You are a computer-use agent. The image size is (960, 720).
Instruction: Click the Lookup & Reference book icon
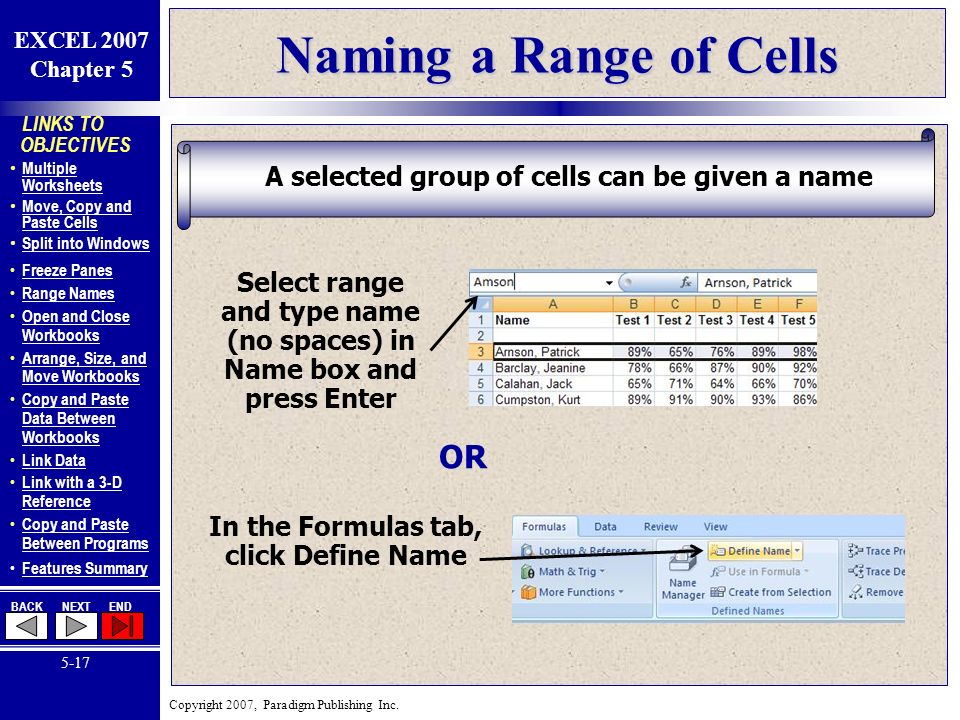pos(527,550)
